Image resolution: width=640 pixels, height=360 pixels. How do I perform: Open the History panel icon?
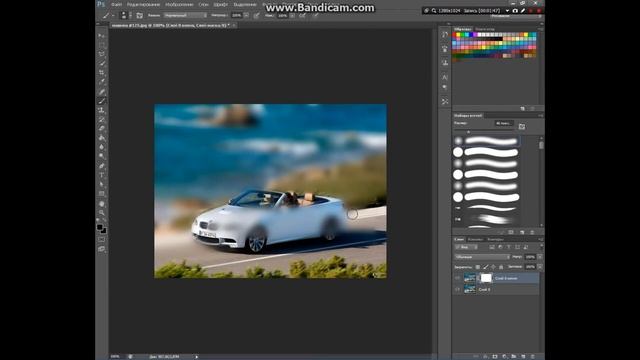tap(445, 35)
